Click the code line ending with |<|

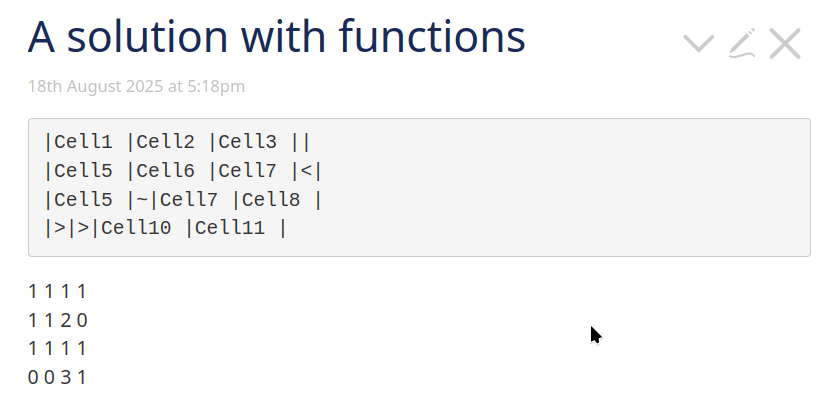tap(183, 171)
